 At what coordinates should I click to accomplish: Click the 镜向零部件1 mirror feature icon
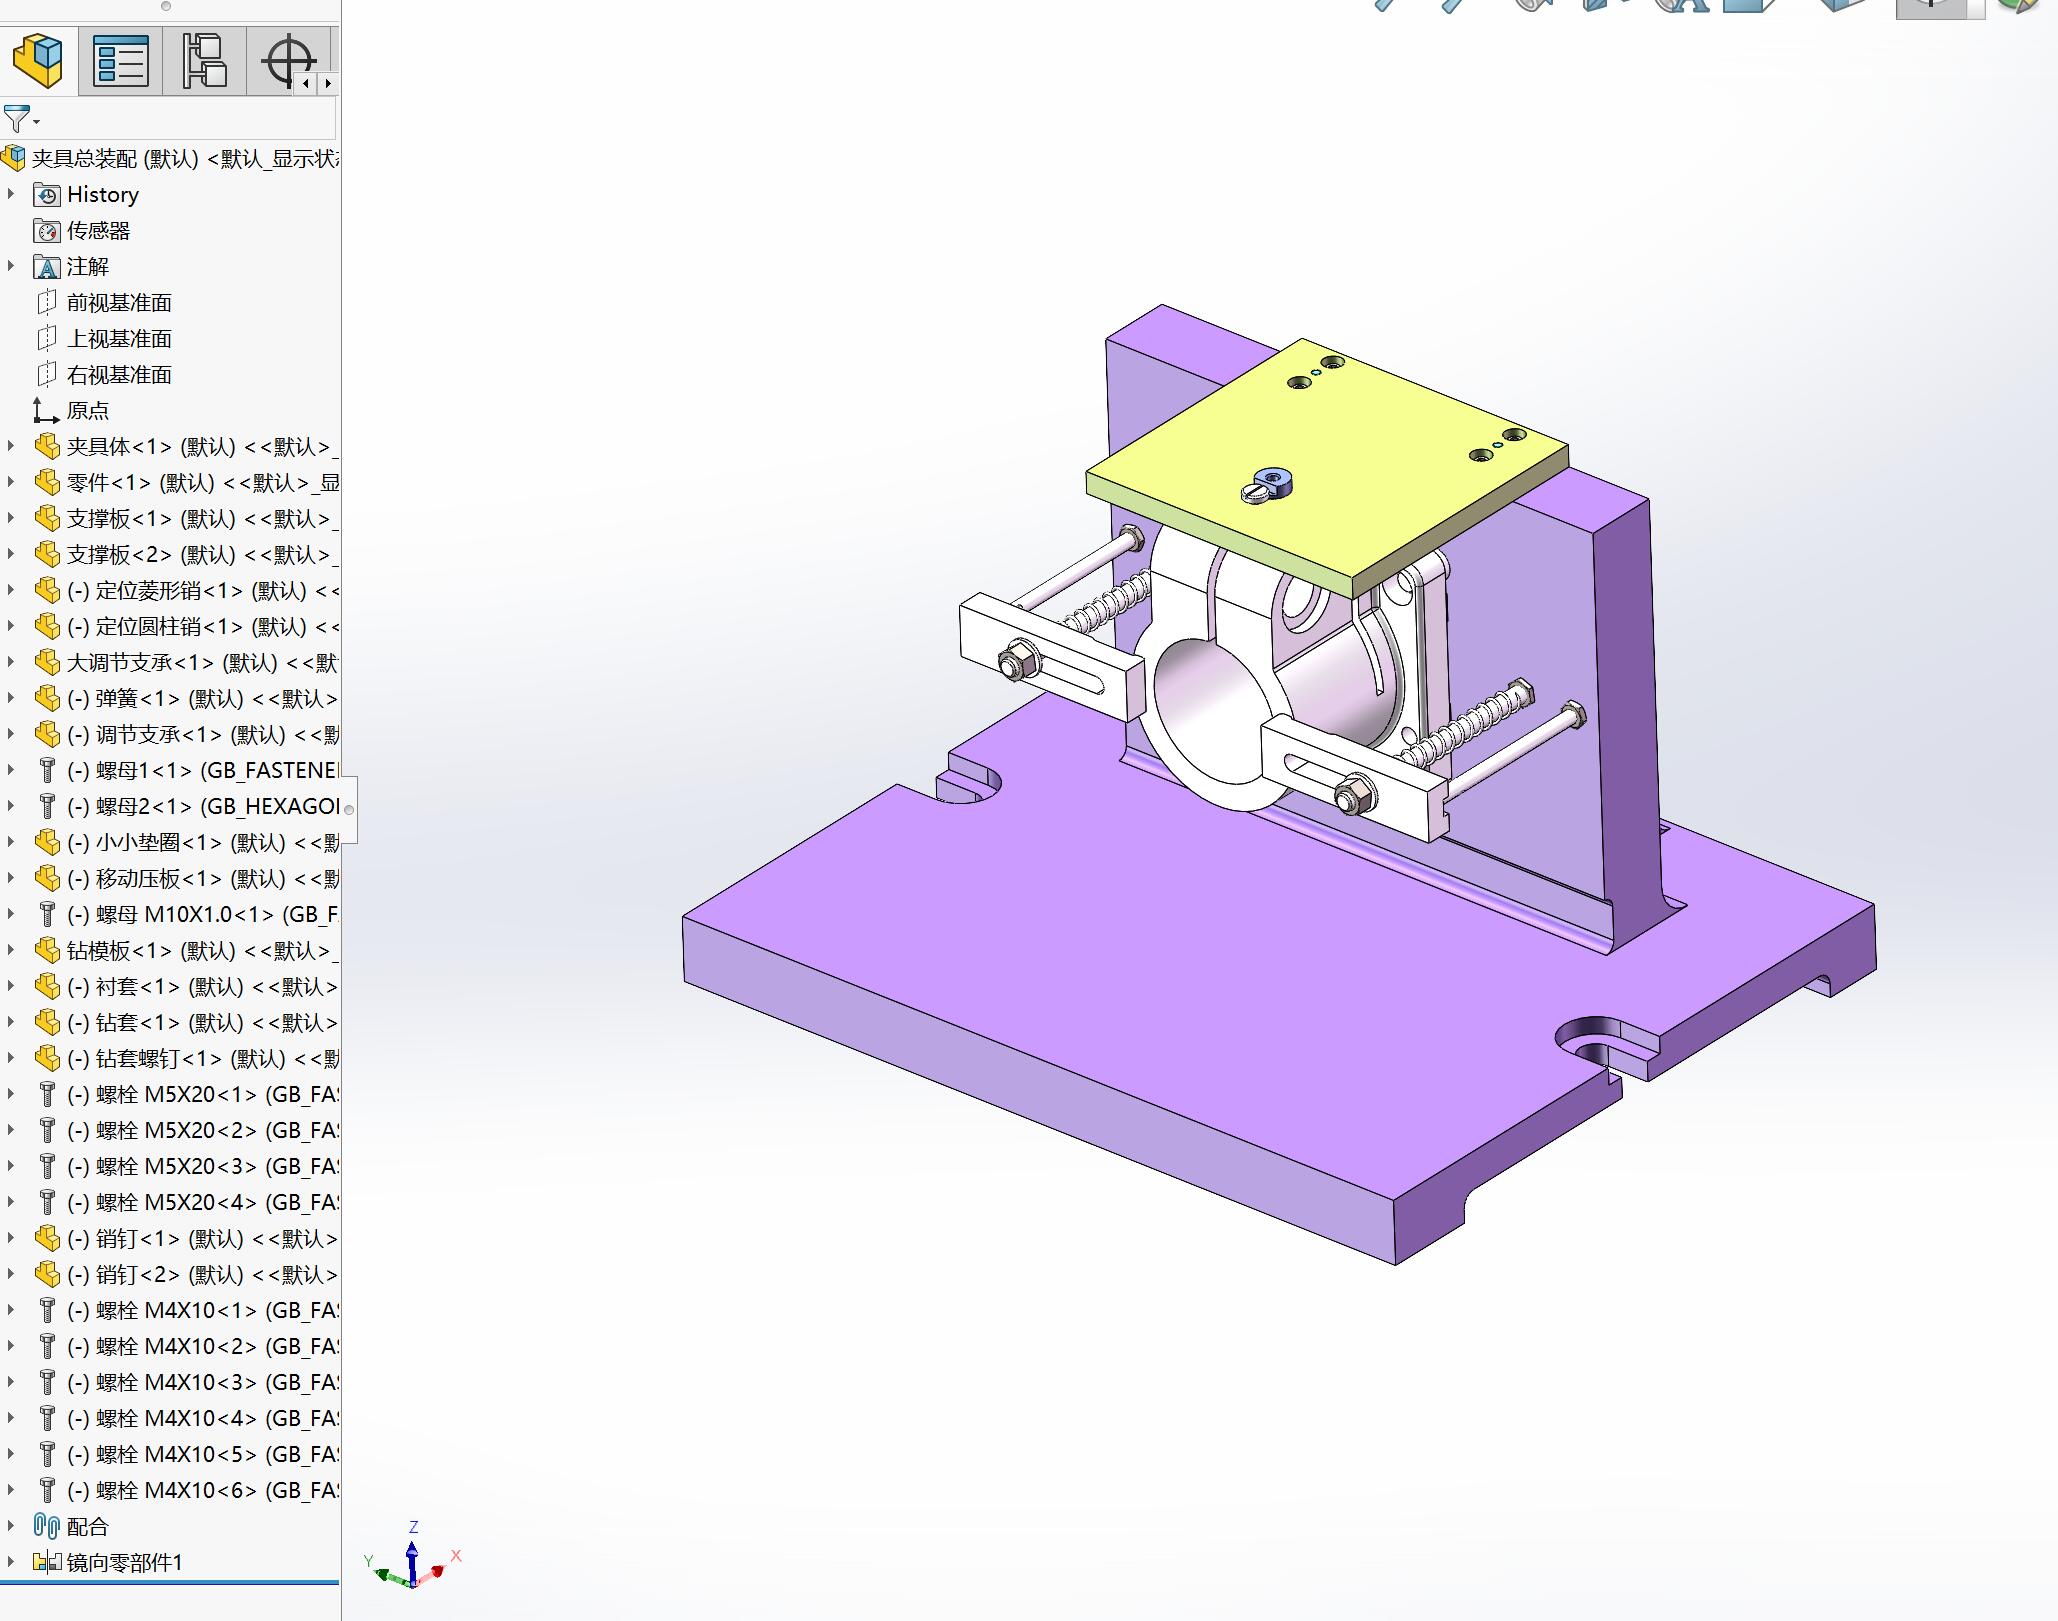47,1562
